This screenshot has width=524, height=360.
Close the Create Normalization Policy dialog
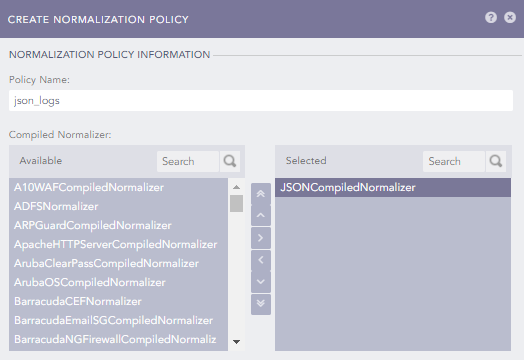point(510,17)
